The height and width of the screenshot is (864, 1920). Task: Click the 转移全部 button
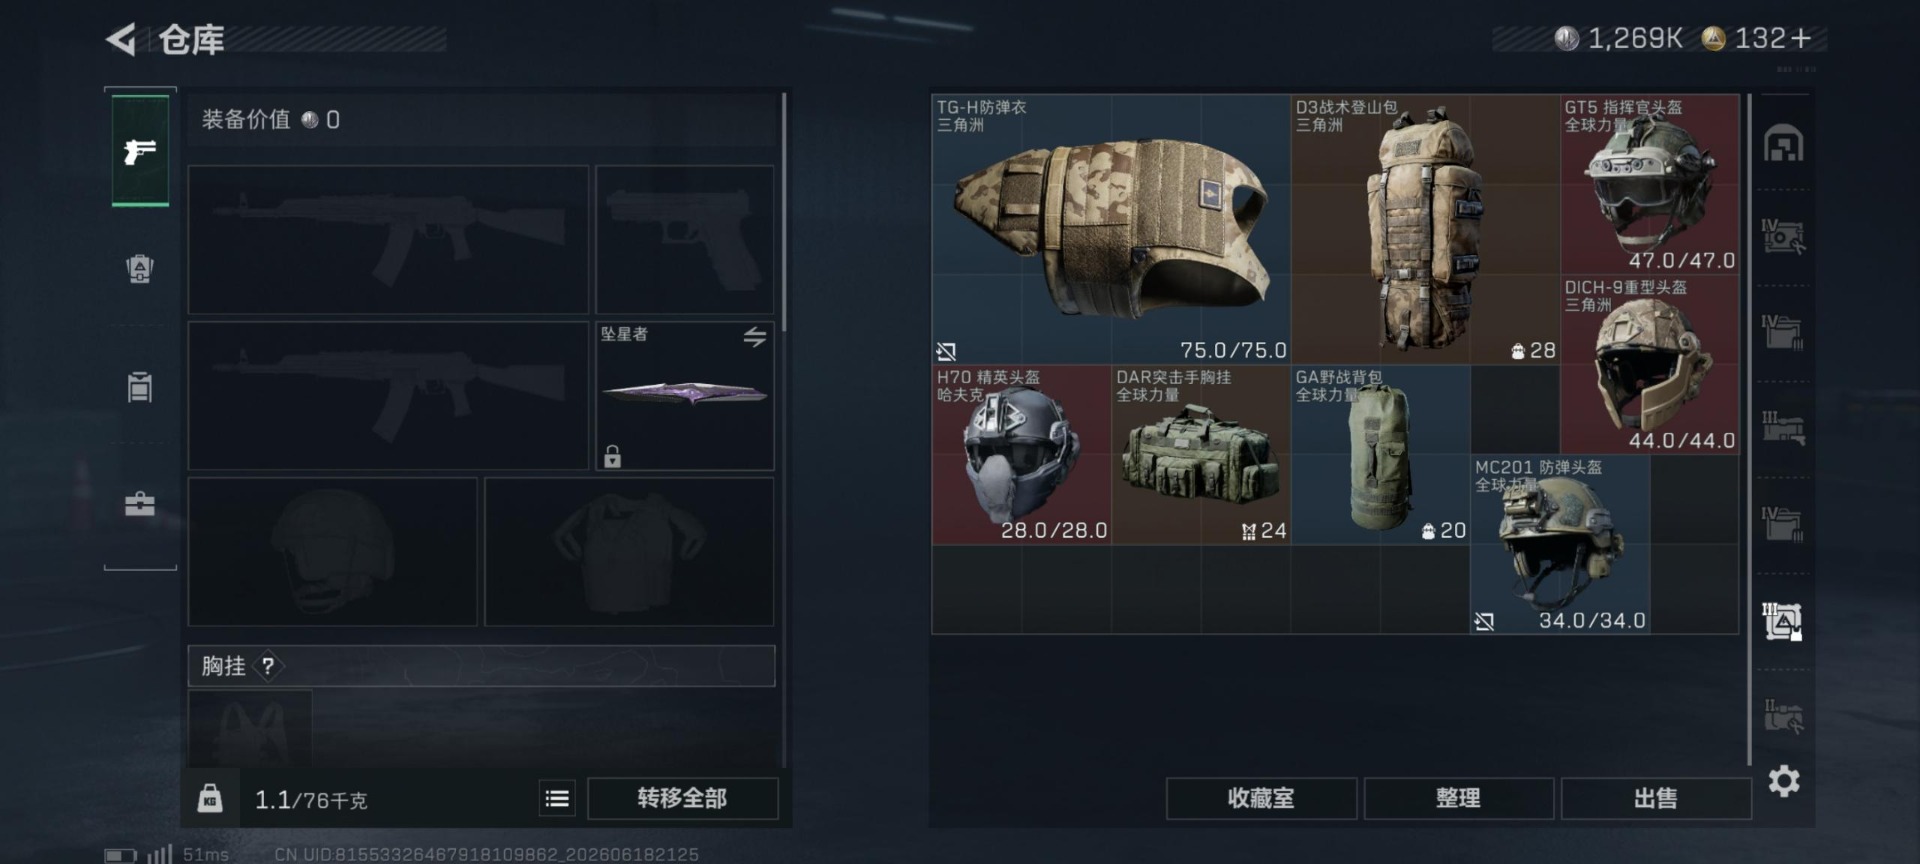(x=683, y=798)
